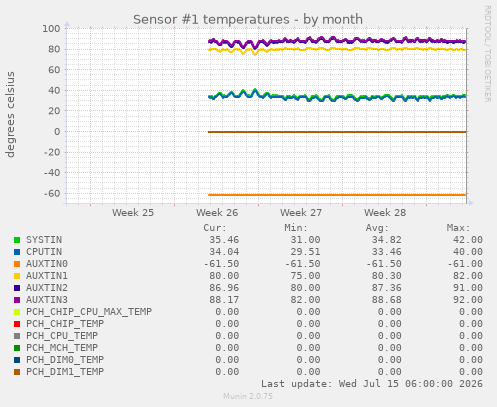
Task: Click the 'Last update' timestamp text
Action: pos(372,384)
